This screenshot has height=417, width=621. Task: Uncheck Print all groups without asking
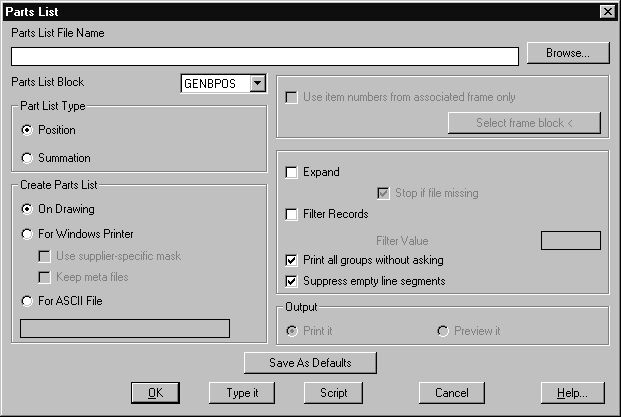pos(292,260)
